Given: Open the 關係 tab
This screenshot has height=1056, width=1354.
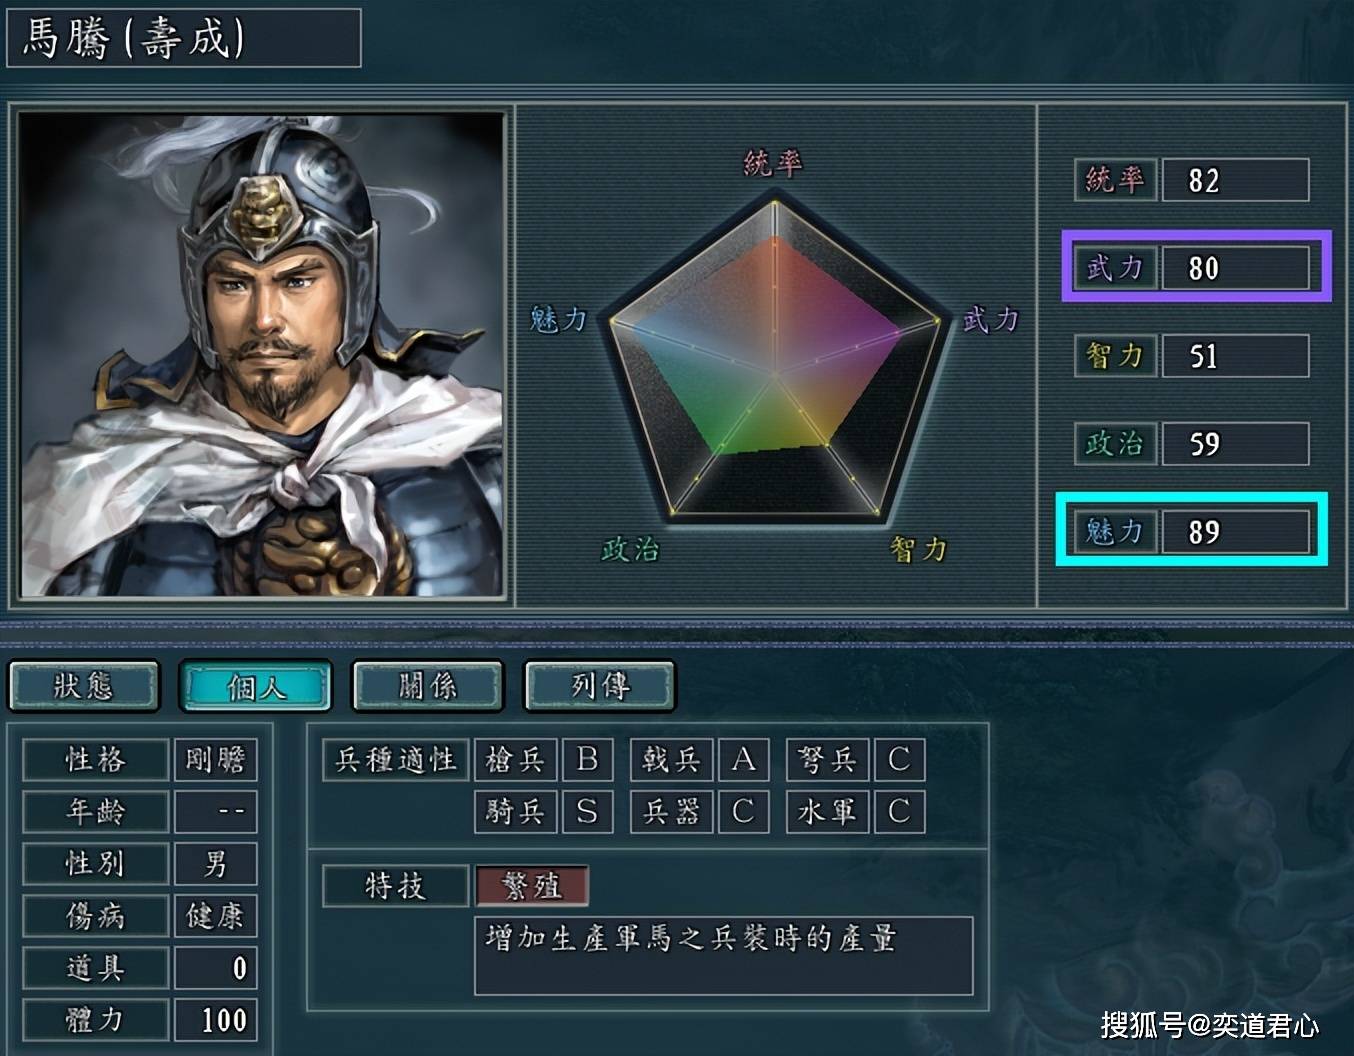Looking at the screenshot, I should coord(428,686).
